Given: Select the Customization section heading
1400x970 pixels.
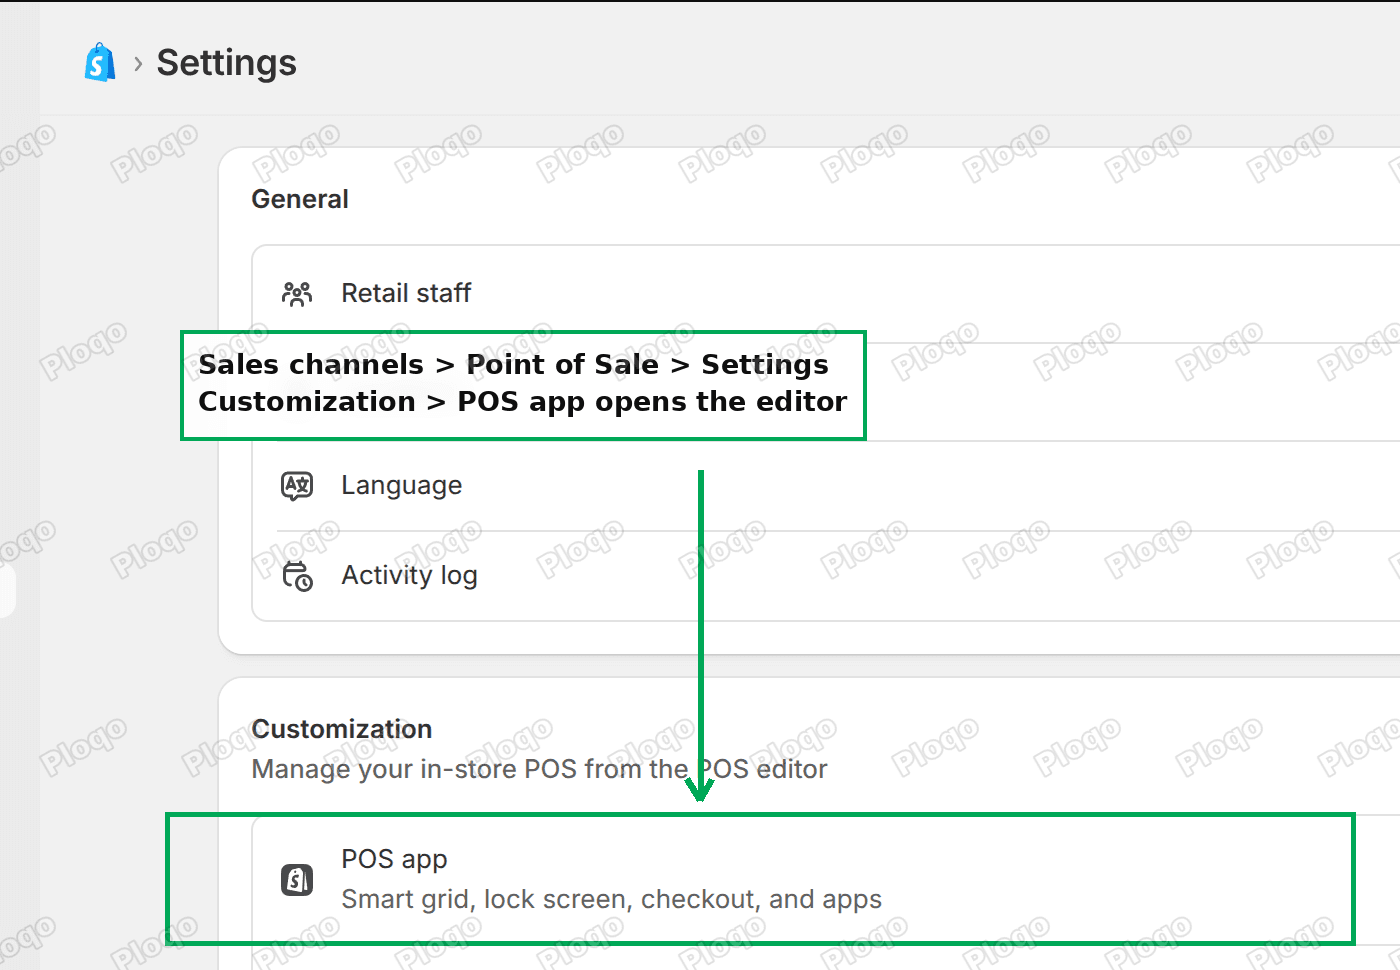Looking at the screenshot, I should [342, 729].
